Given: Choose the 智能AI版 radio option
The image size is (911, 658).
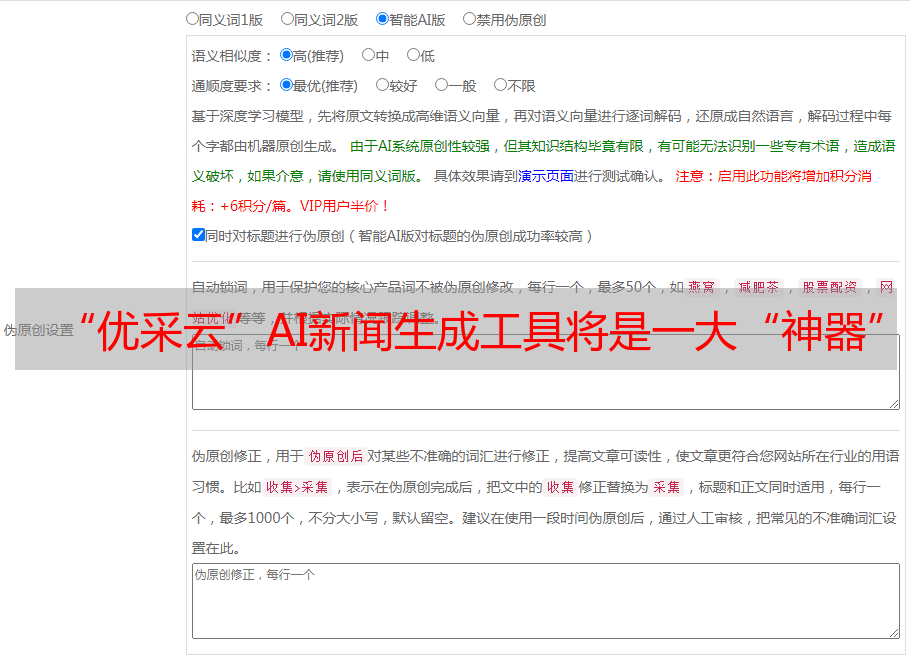Looking at the screenshot, I should click(382, 19).
